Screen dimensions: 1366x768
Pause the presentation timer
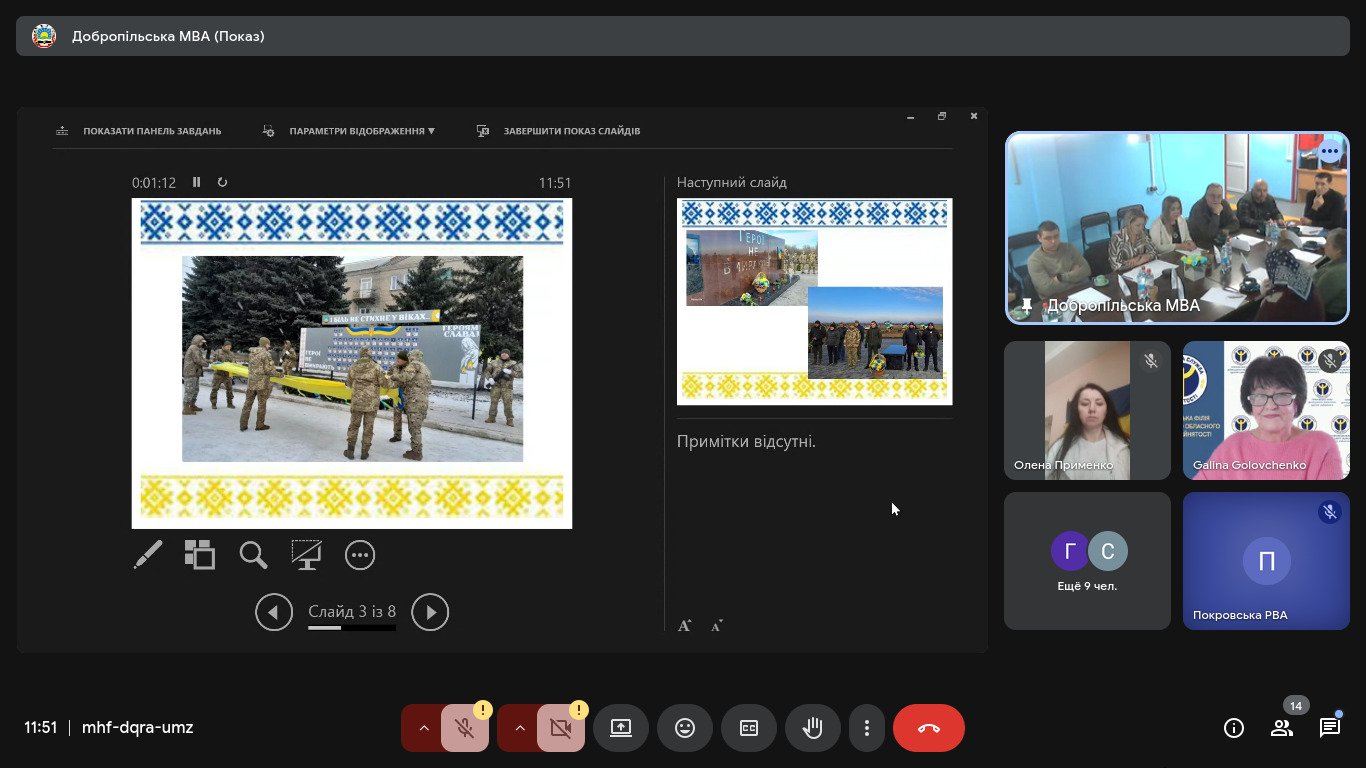pos(197,182)
